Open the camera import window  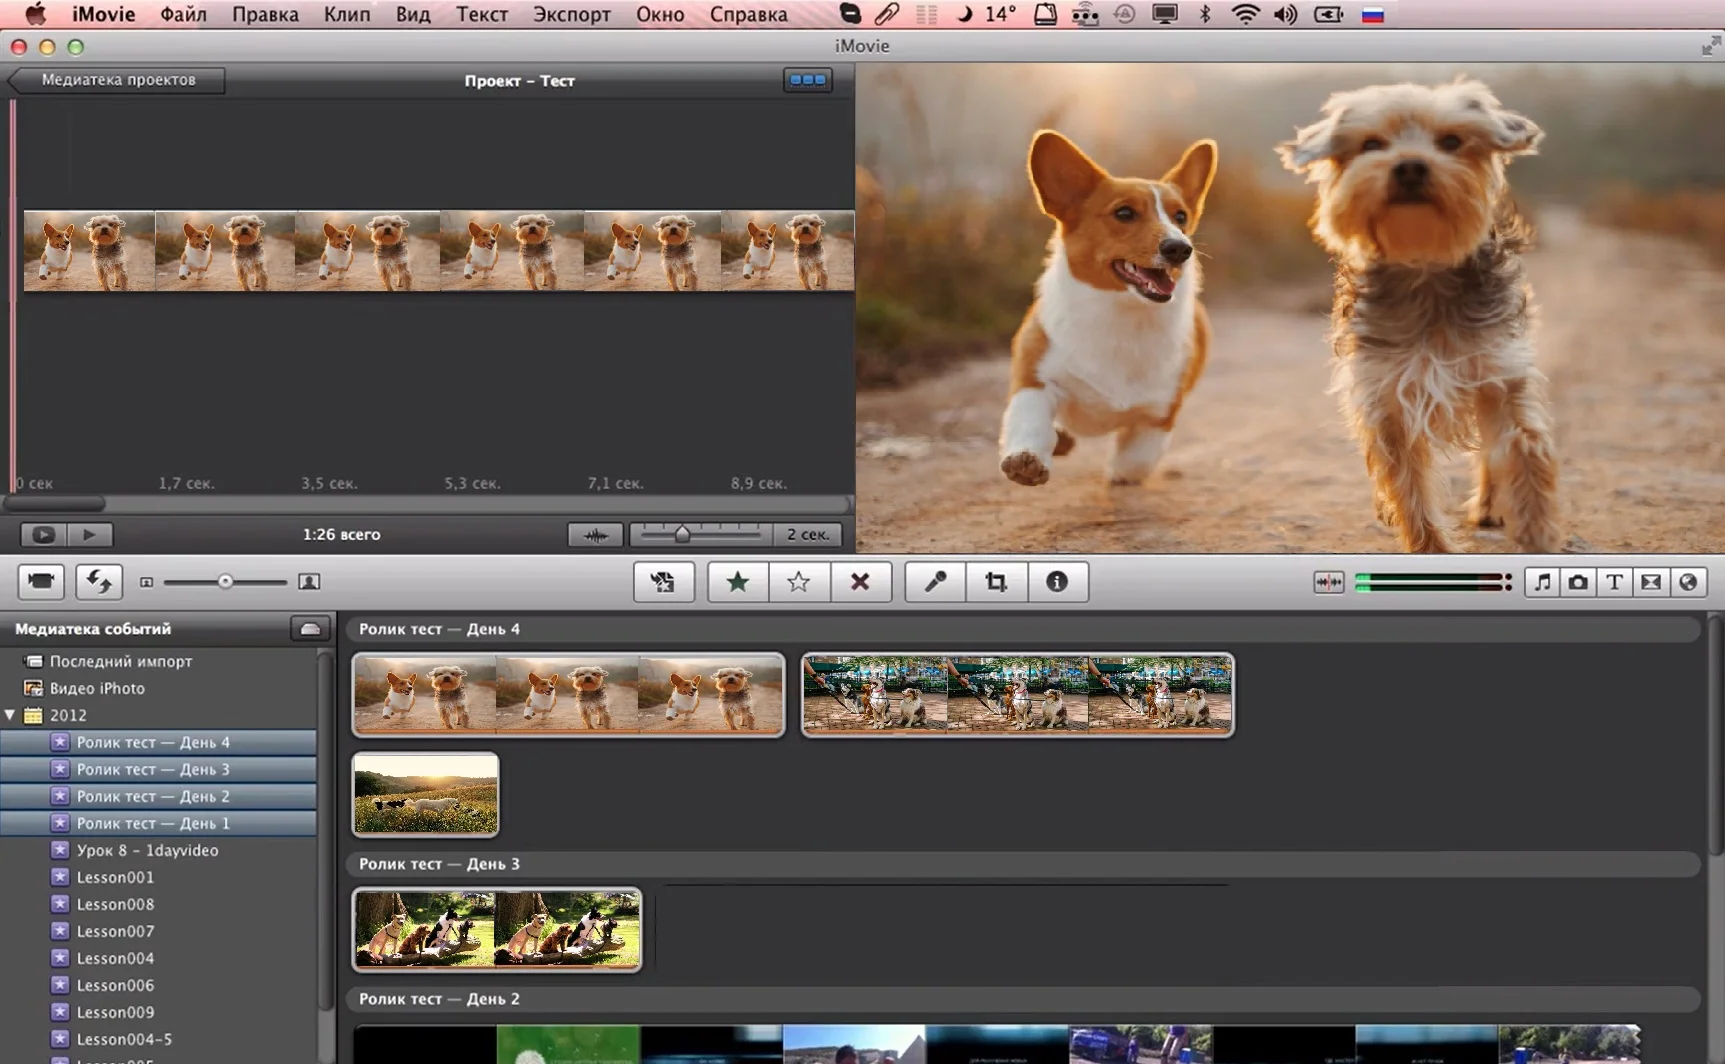41,582
